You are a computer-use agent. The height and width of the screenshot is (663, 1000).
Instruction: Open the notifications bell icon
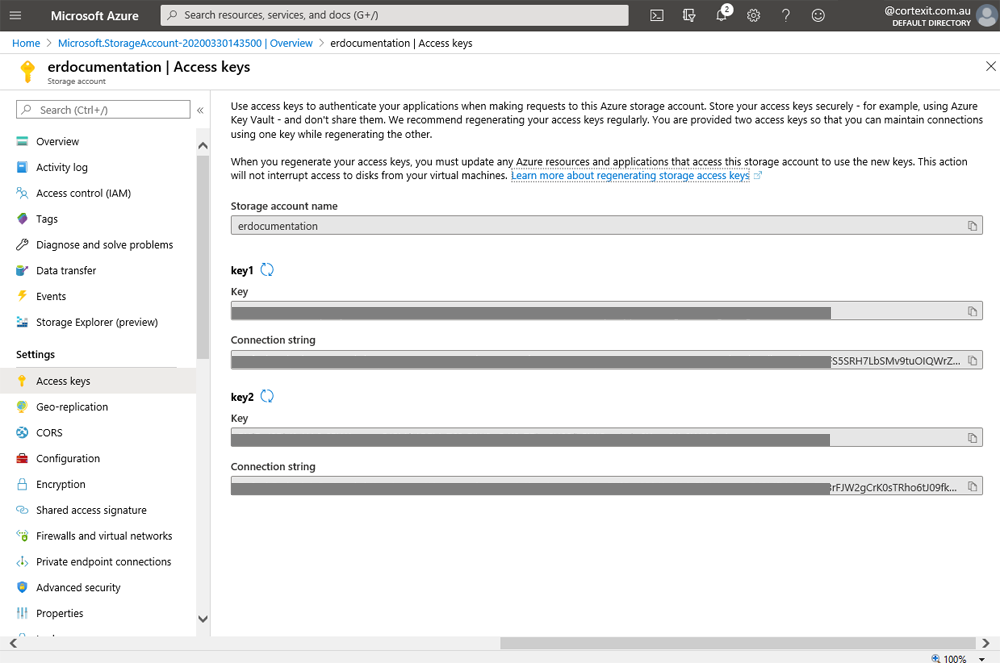pyautogui.click(x=722, y=15)
